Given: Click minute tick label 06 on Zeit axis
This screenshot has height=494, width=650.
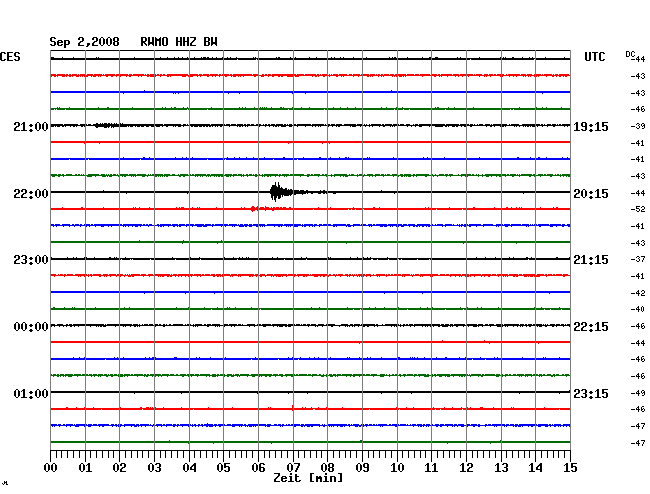Looking at the screenshot, I should click(258, 468).
